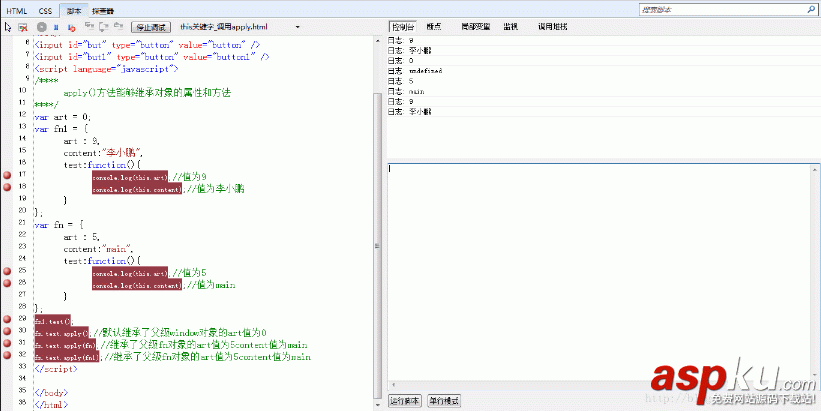Open the 断点 breakpoints tab
Screen dimensions: 821x411
(434, 27)
